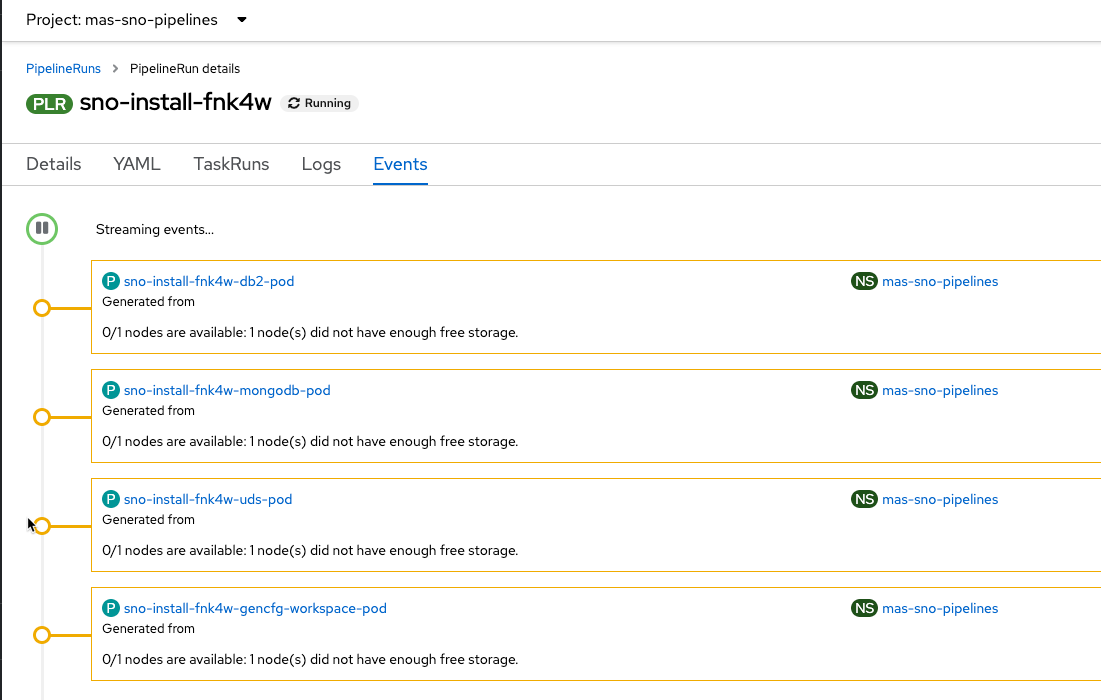Click the timeline marker for gencfg-workspace-pod event
Screen dimensions: 1101x700
[x=42, y=635]
